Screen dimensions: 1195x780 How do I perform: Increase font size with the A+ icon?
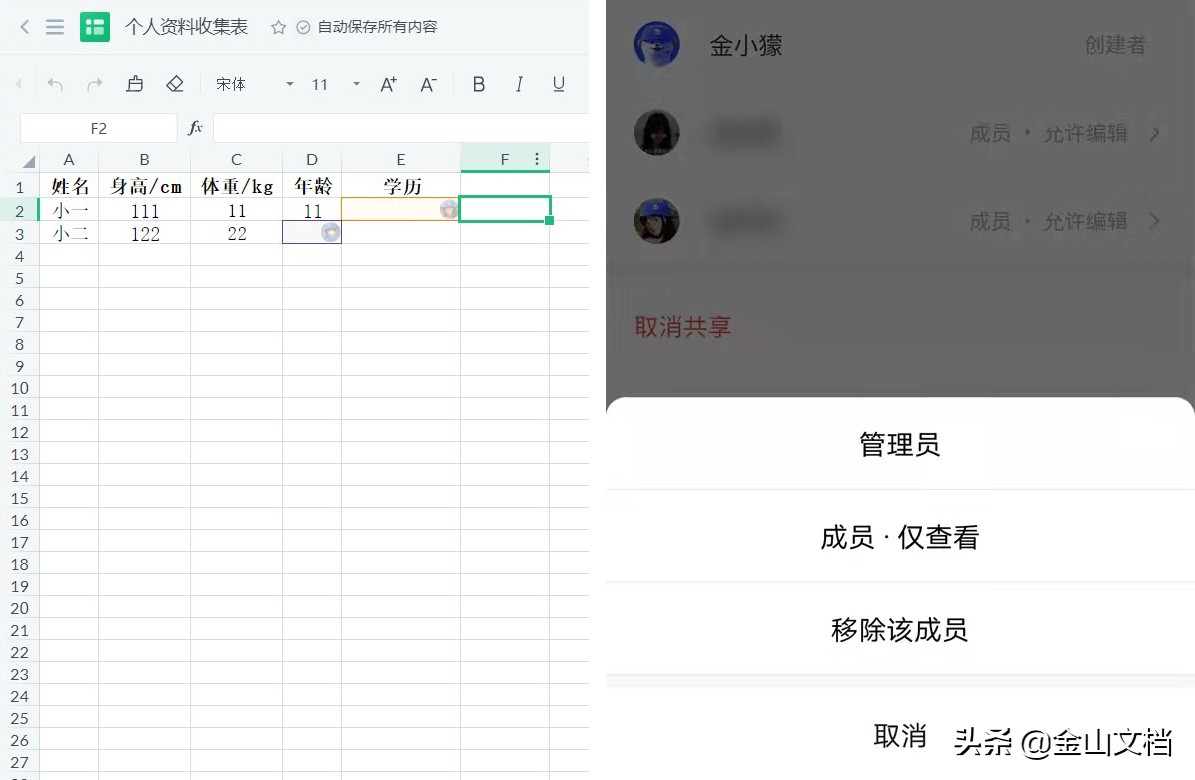[x=388, y=84]
